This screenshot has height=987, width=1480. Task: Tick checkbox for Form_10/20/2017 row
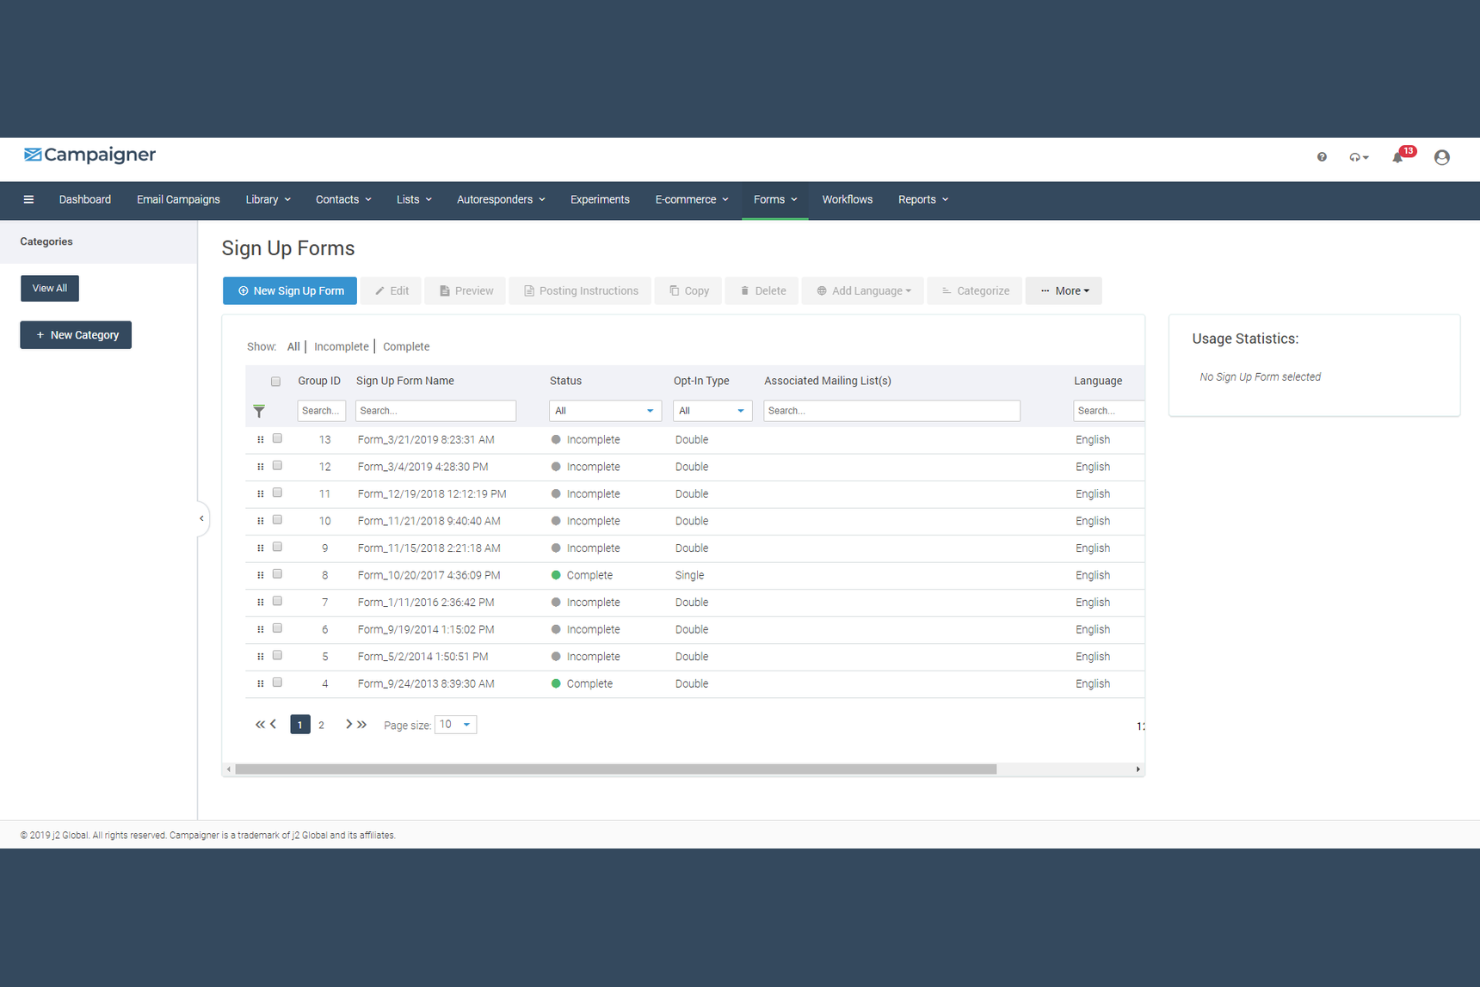(x=277, y=574)
